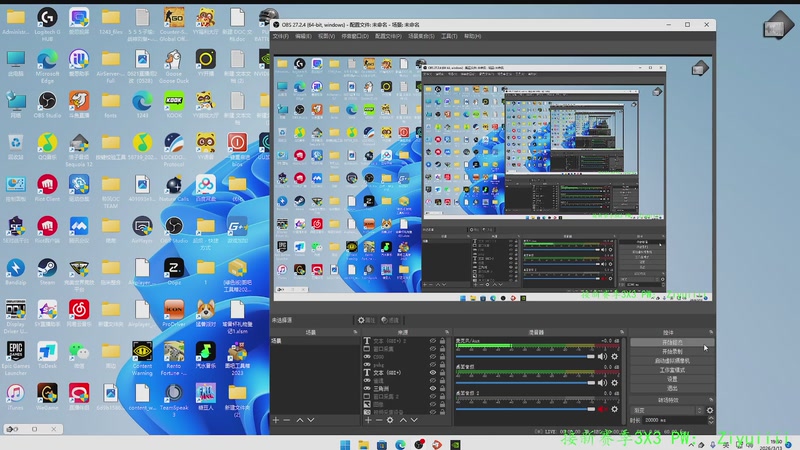Select the Goose Goose Duck desktop icon
The height and width of the screenshot is (450, 800).
173,65
